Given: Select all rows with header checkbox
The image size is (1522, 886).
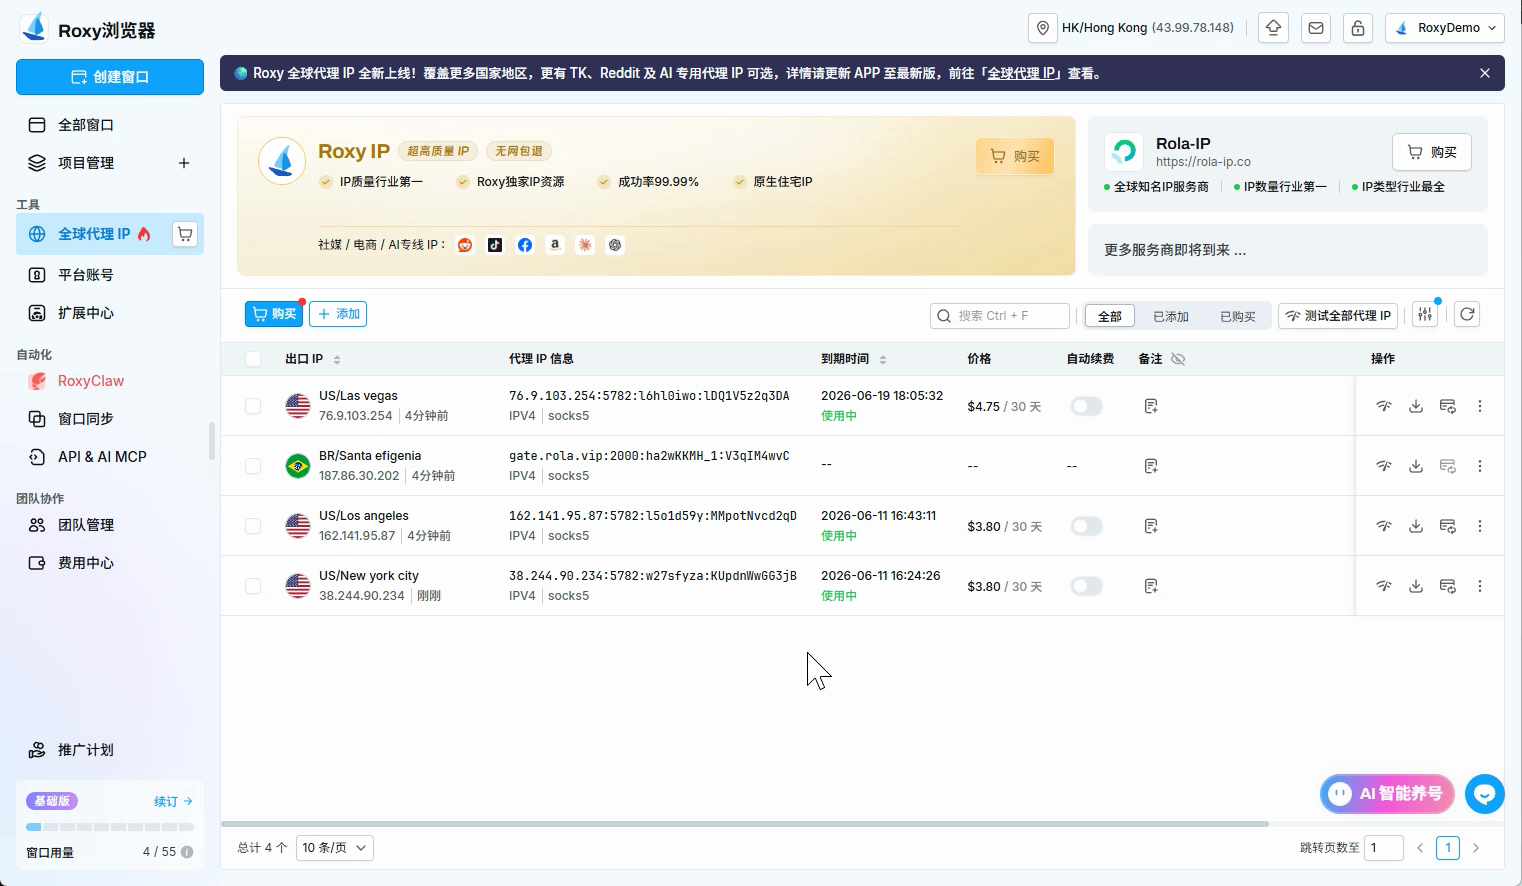Looking at the screenshot, I should pyautogui.click(x=253, y=359).
